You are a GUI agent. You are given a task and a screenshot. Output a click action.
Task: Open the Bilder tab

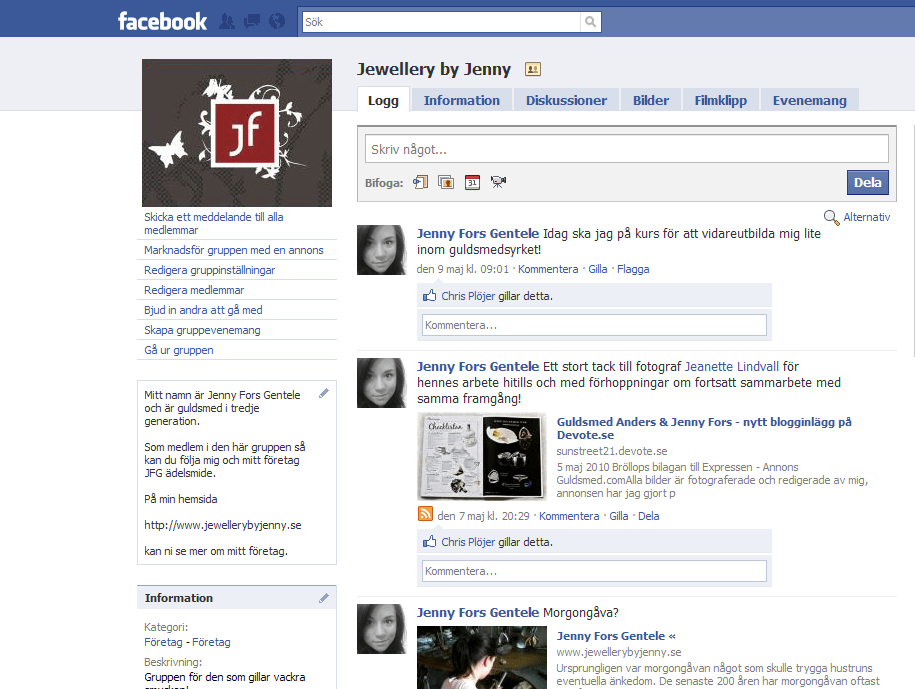tap(651, 100)
